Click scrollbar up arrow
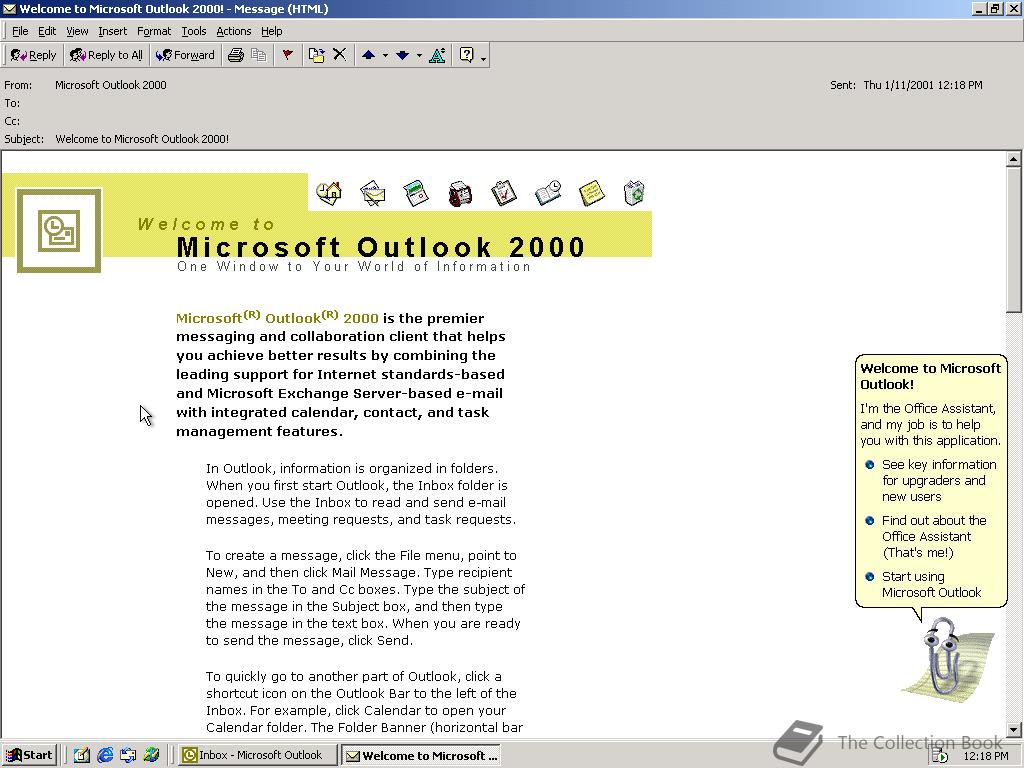This screenshot has height=768, width=1024. [1013, 159]
